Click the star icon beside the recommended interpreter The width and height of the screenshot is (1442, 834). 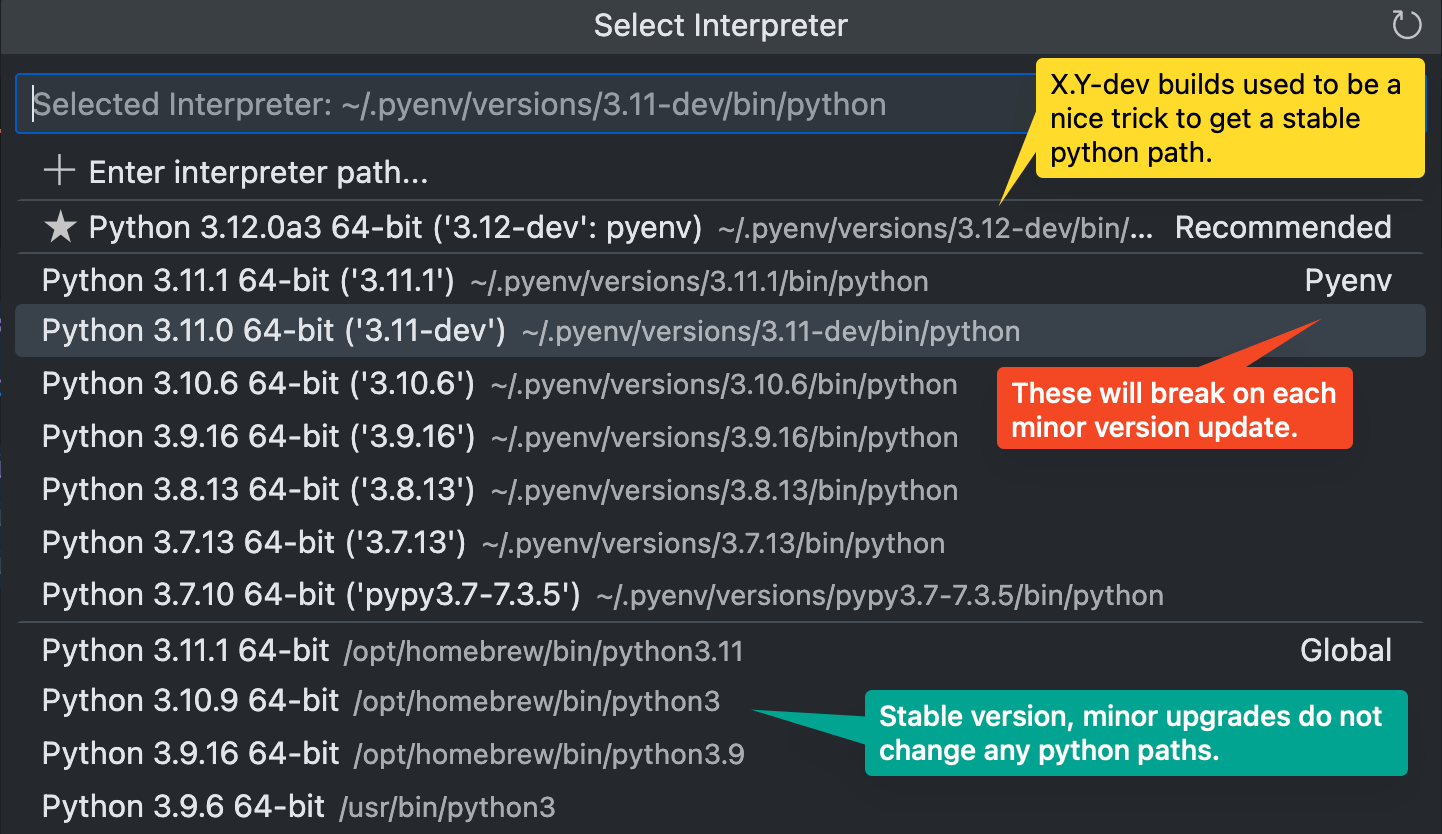coord(60,227)
